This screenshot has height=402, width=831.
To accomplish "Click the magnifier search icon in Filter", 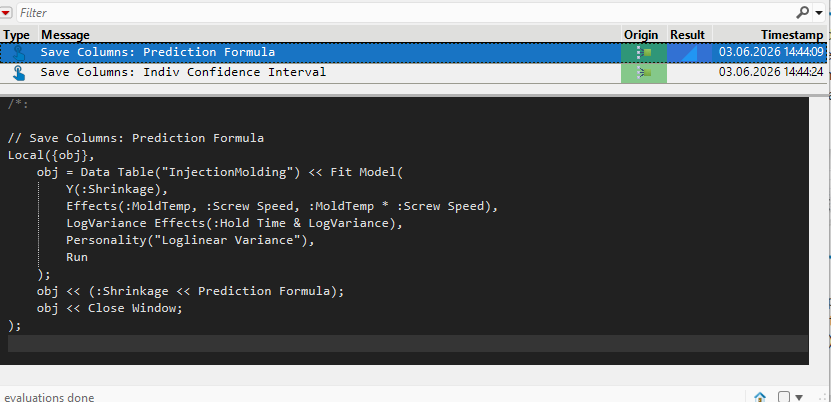I will tap(803, 12).
